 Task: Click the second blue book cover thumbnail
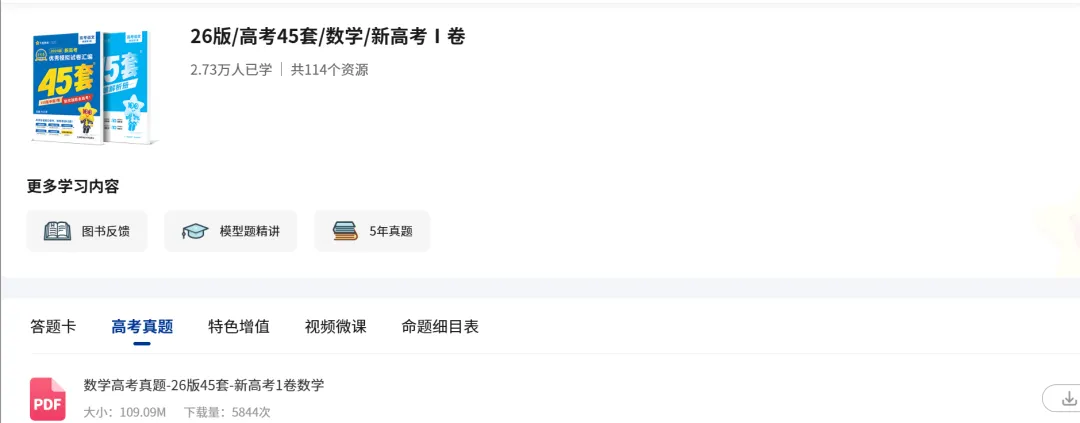[x=129, y=86]
